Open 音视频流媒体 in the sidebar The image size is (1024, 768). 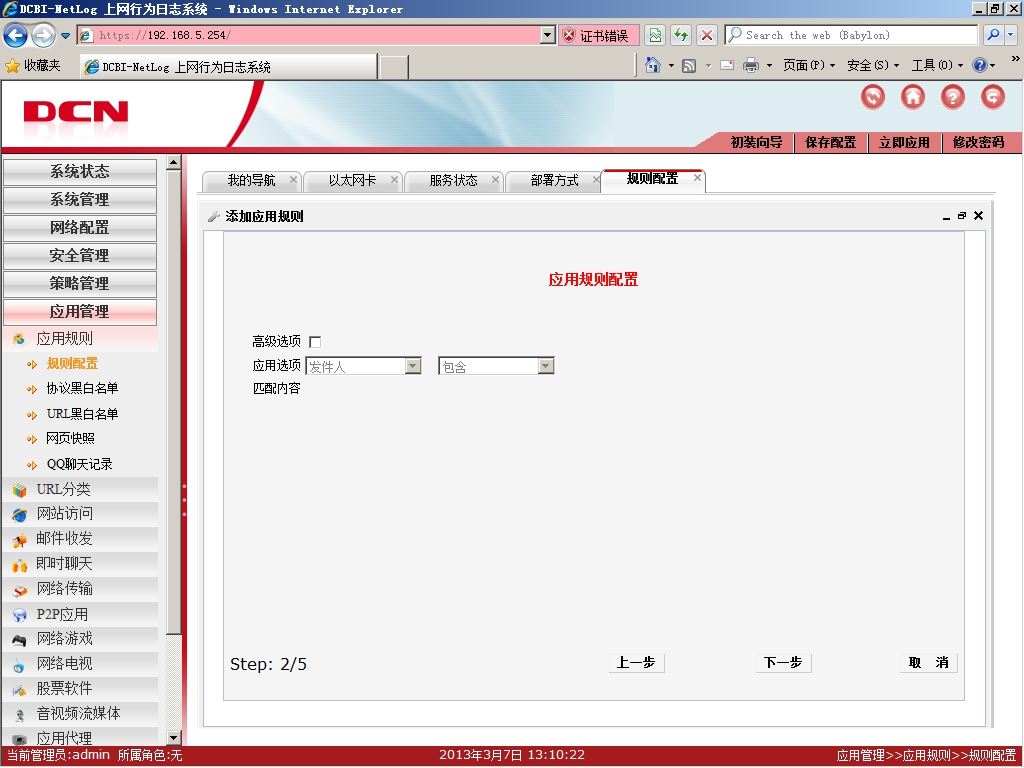click(78, 713)
